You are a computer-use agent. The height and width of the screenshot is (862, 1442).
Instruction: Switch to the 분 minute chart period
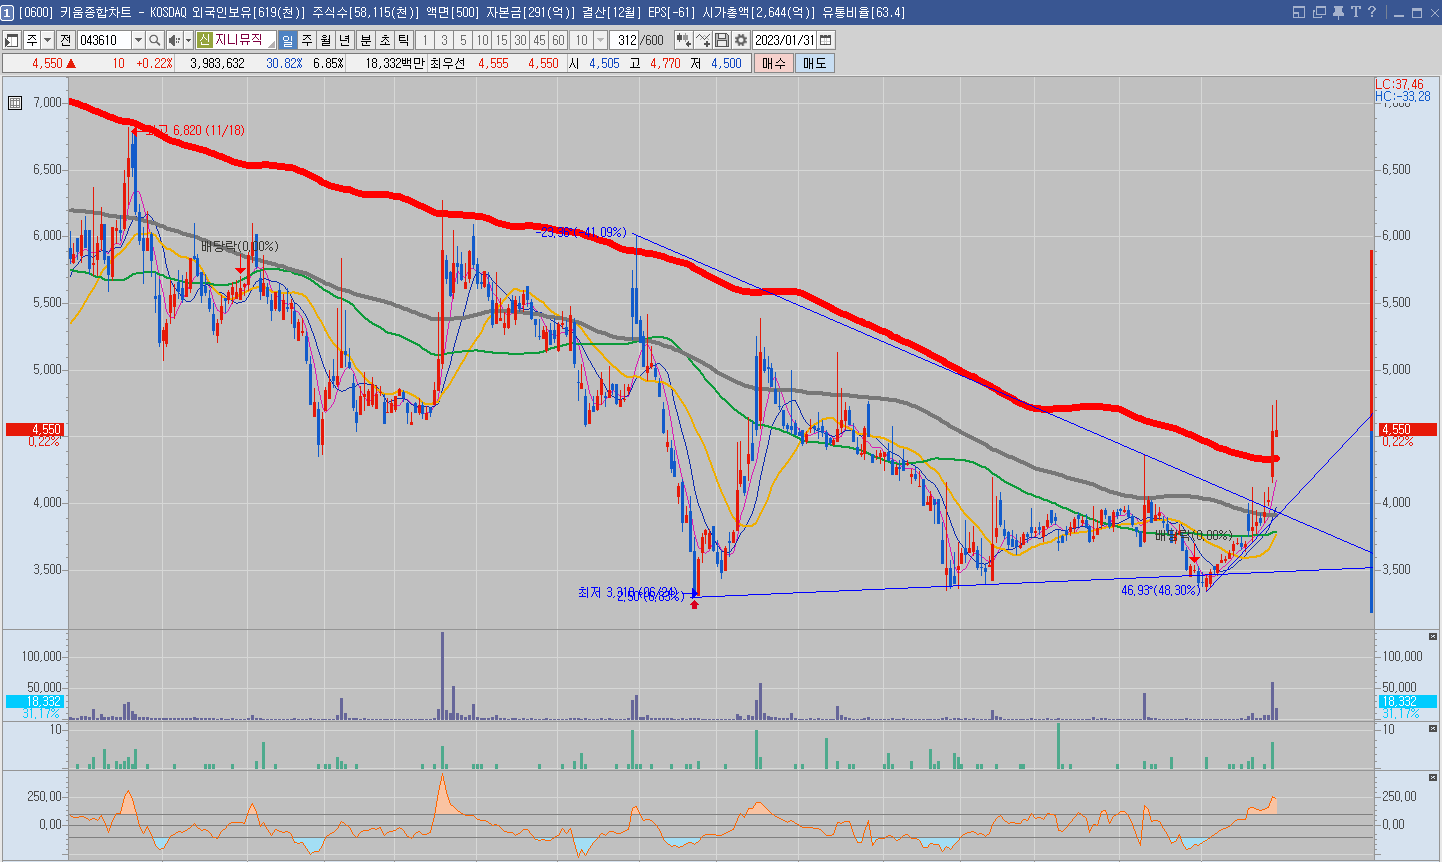pyautogui.click(x=365, y=40)
